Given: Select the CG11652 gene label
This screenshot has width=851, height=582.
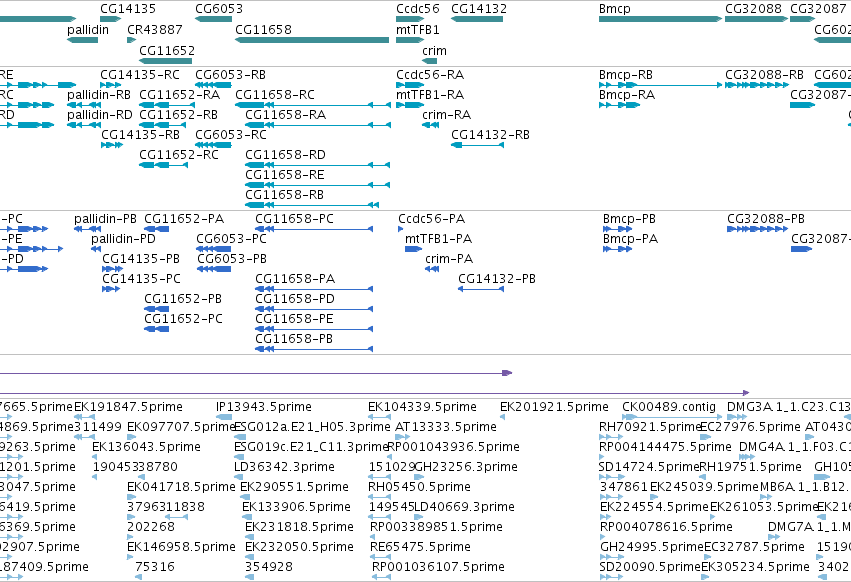Looking at the screenshot, I should point(167,50).
